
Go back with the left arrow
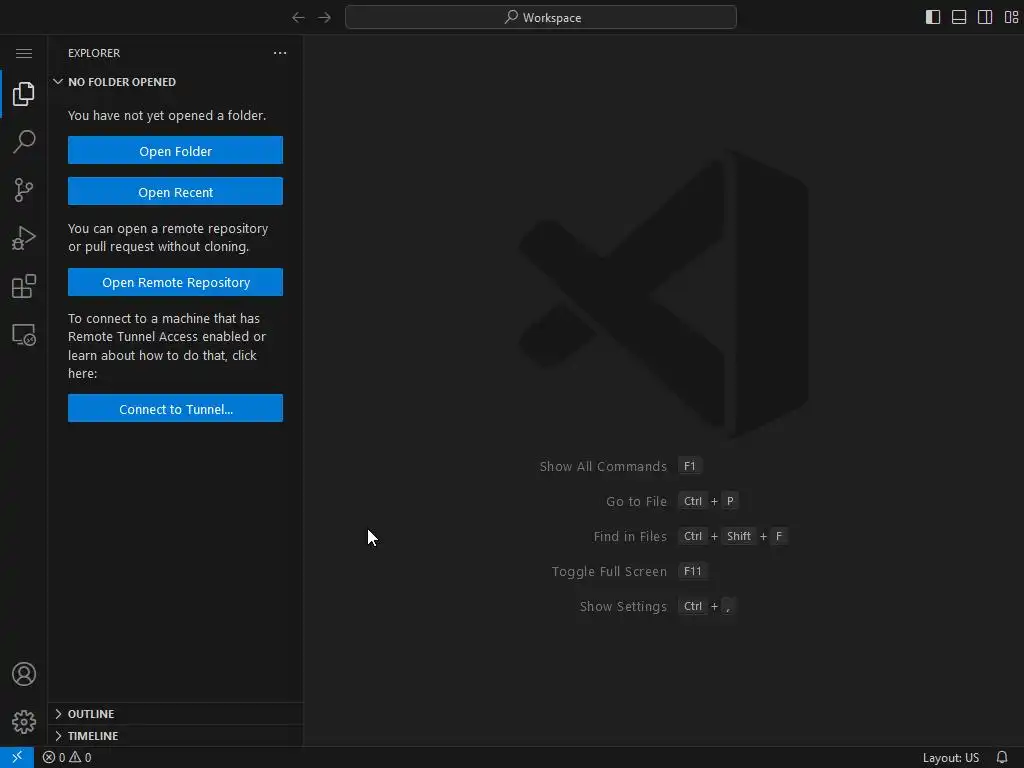[298, 18]
